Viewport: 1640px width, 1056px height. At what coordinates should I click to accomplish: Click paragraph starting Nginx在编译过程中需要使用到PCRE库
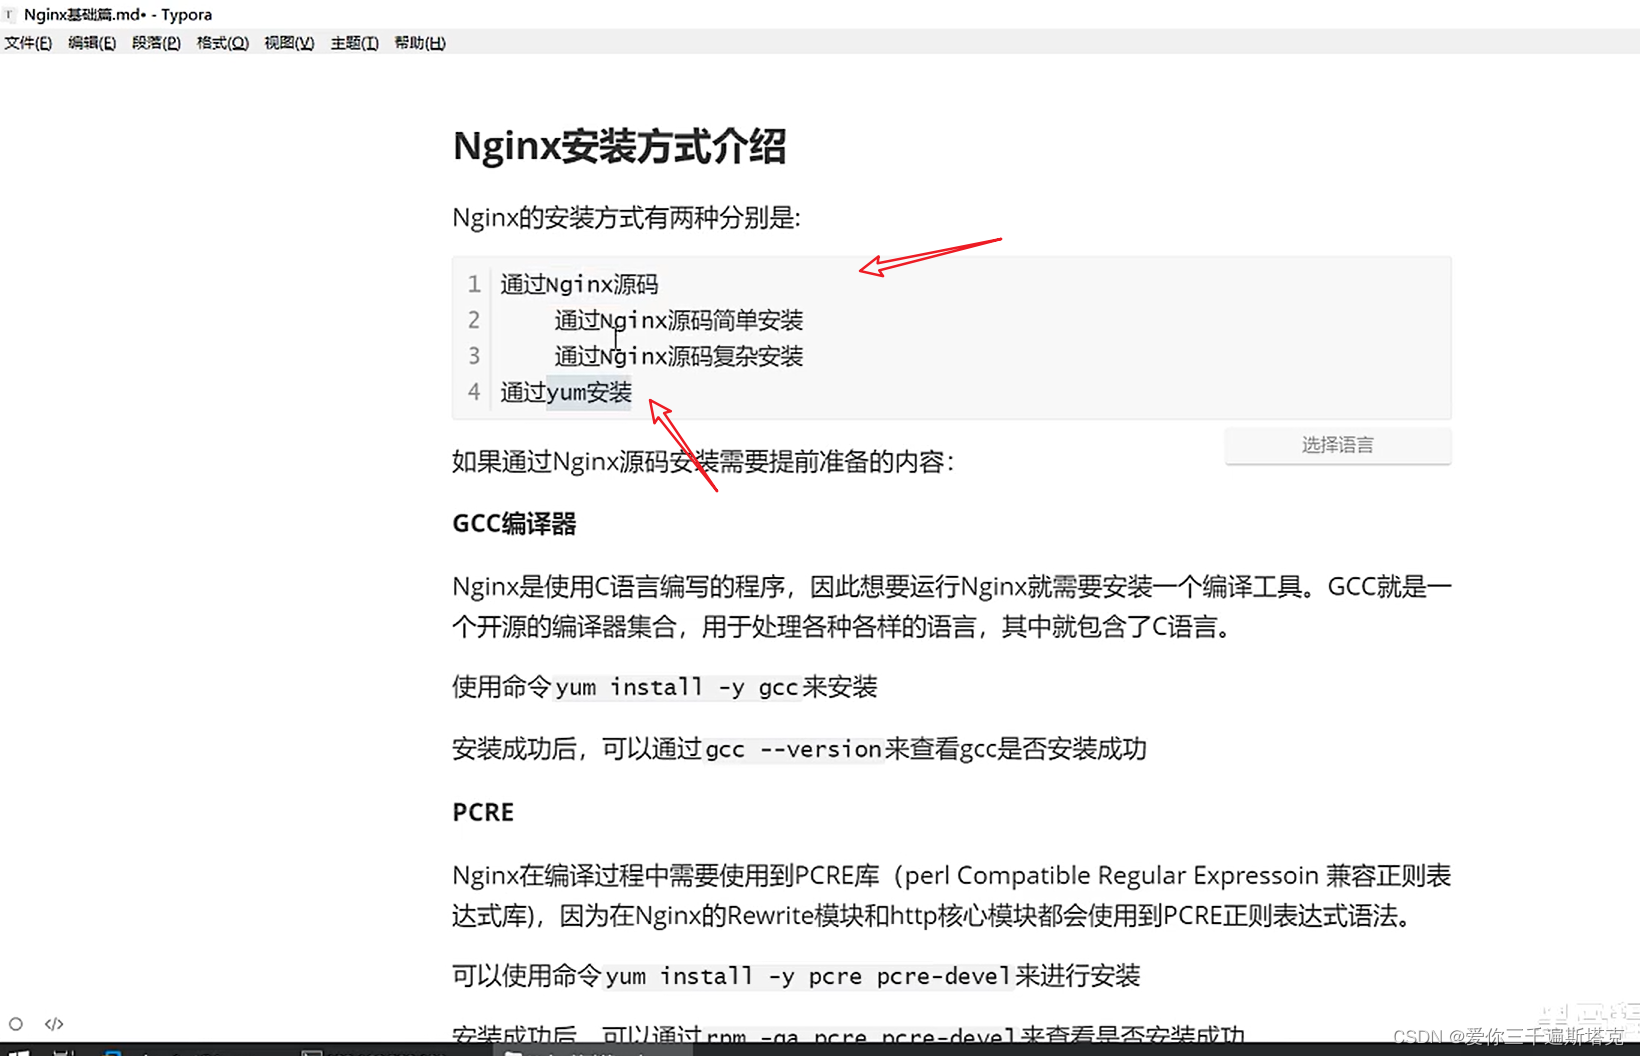(x=951, y=895)
